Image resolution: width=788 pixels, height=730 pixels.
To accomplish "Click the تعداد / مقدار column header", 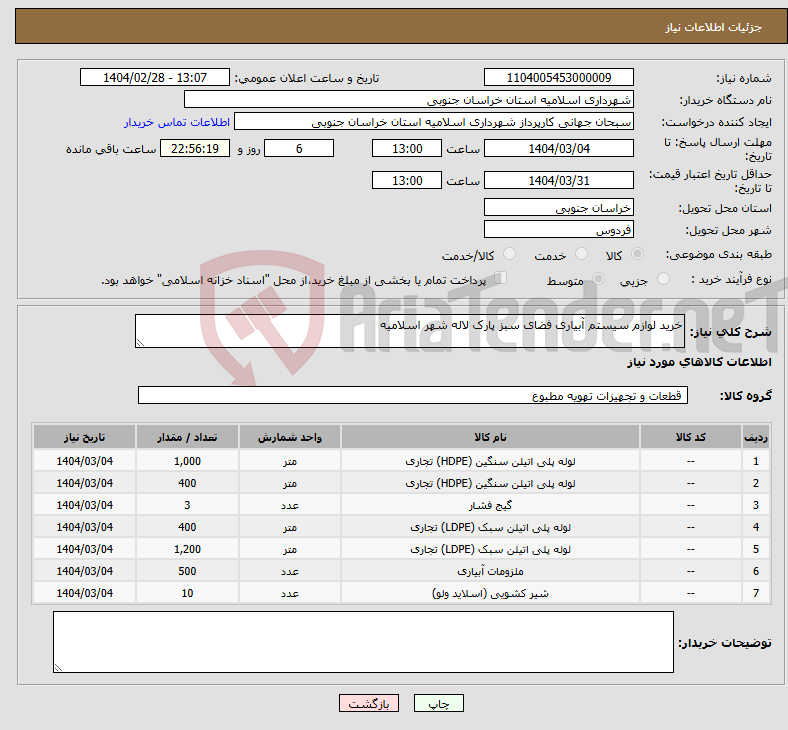I will click(187, 437).
